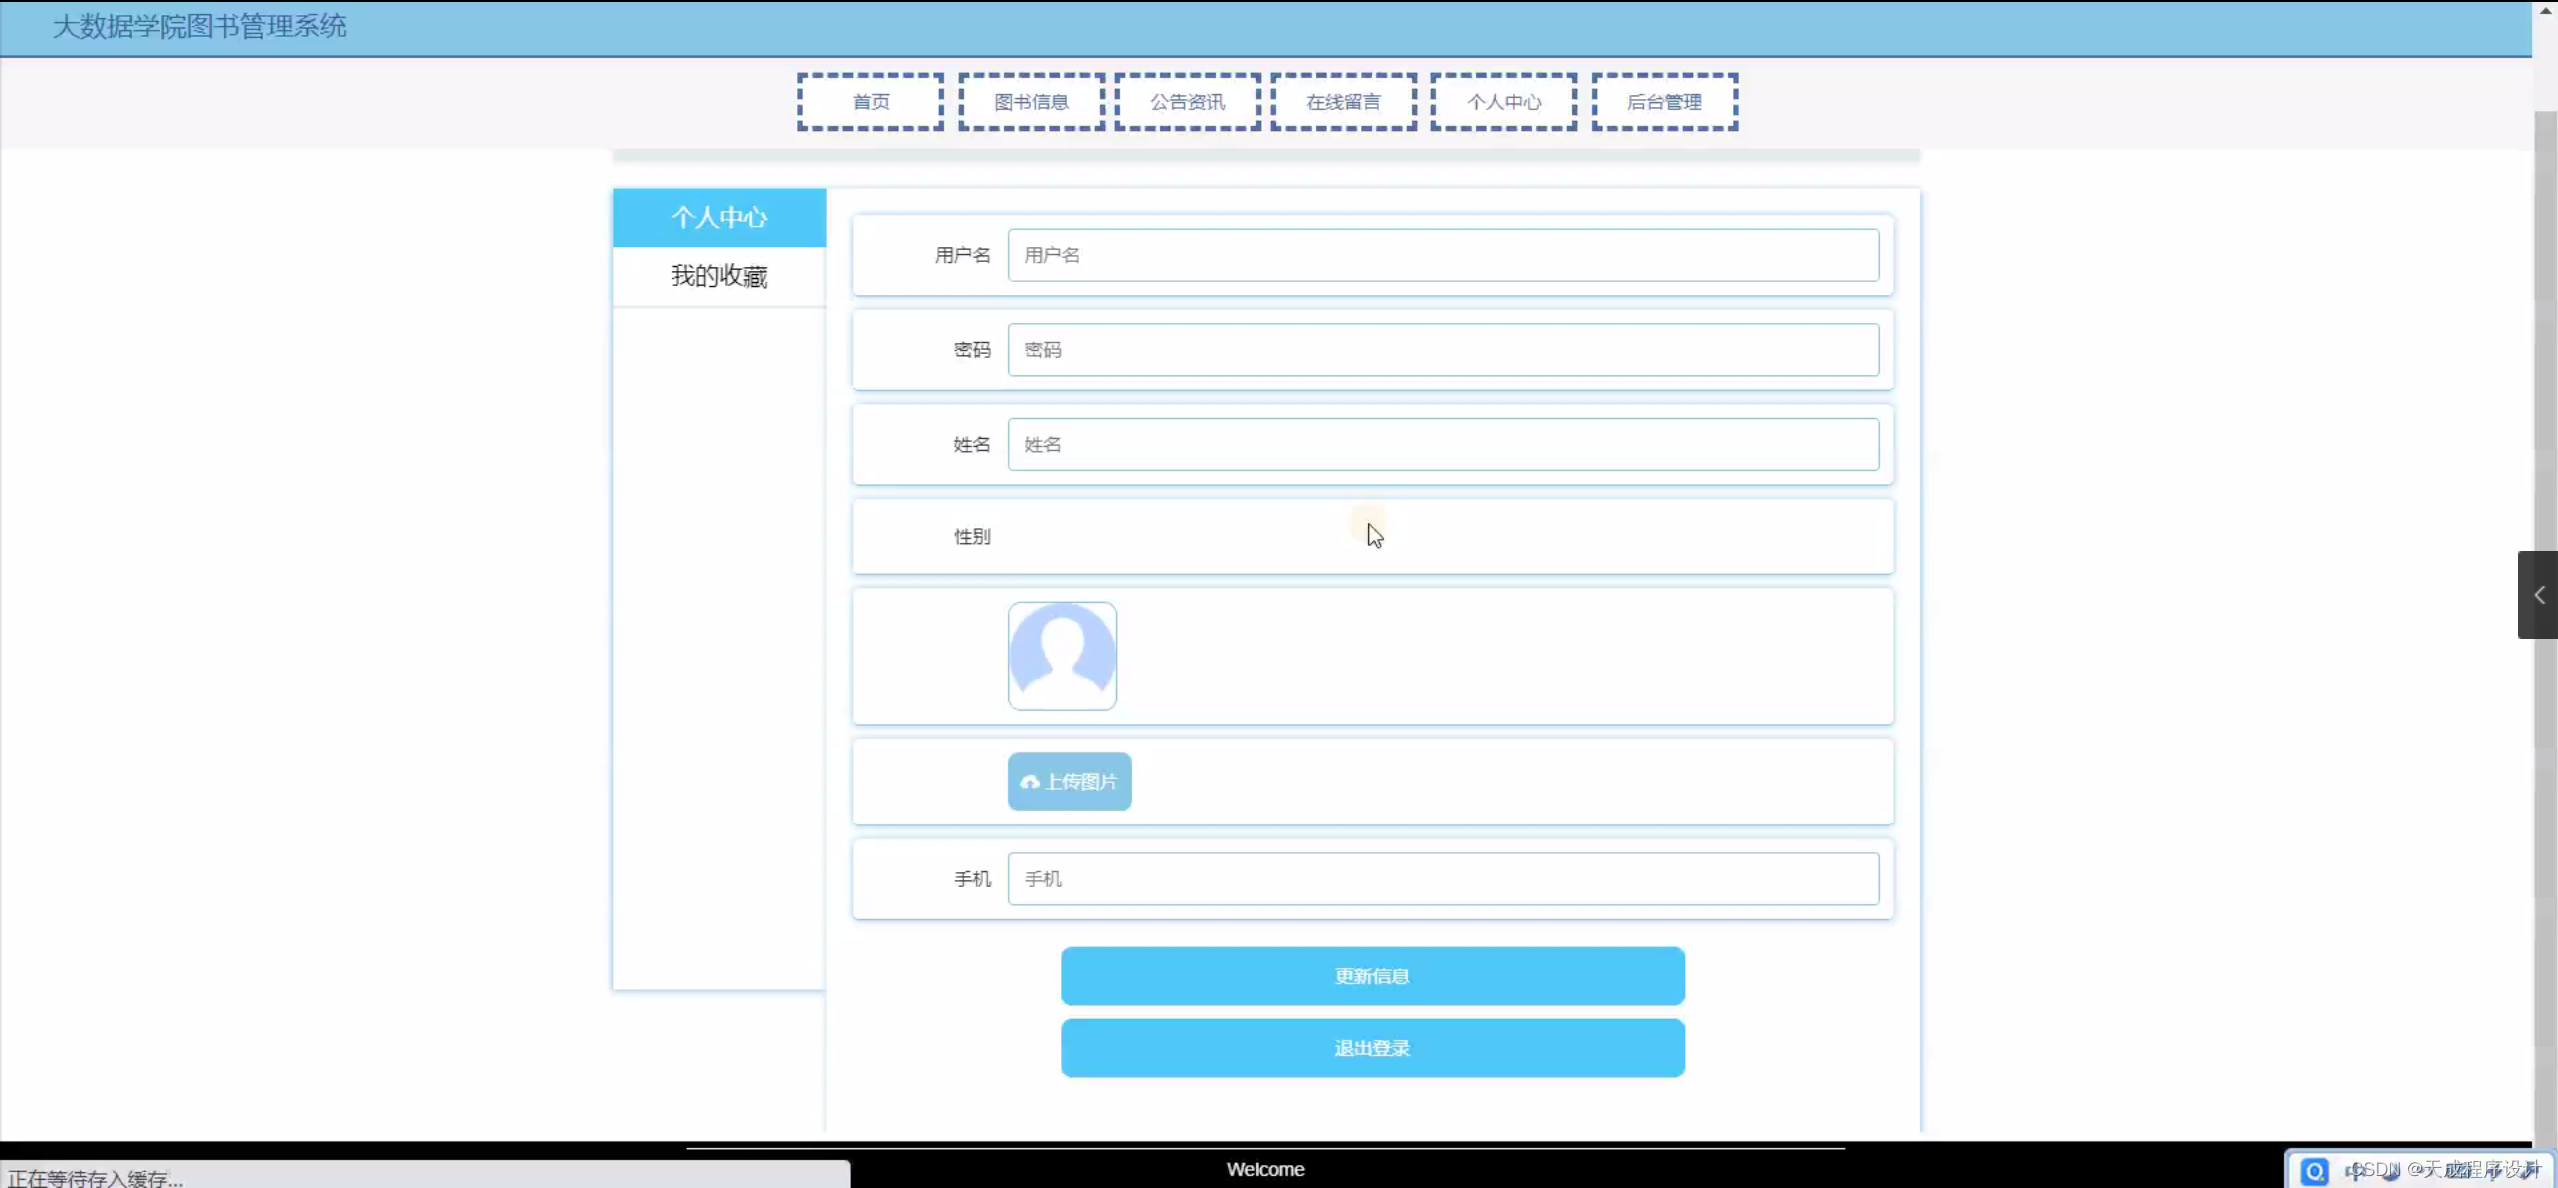
Task: Open 我的收藏 in the sidebar
Action: 719,276
